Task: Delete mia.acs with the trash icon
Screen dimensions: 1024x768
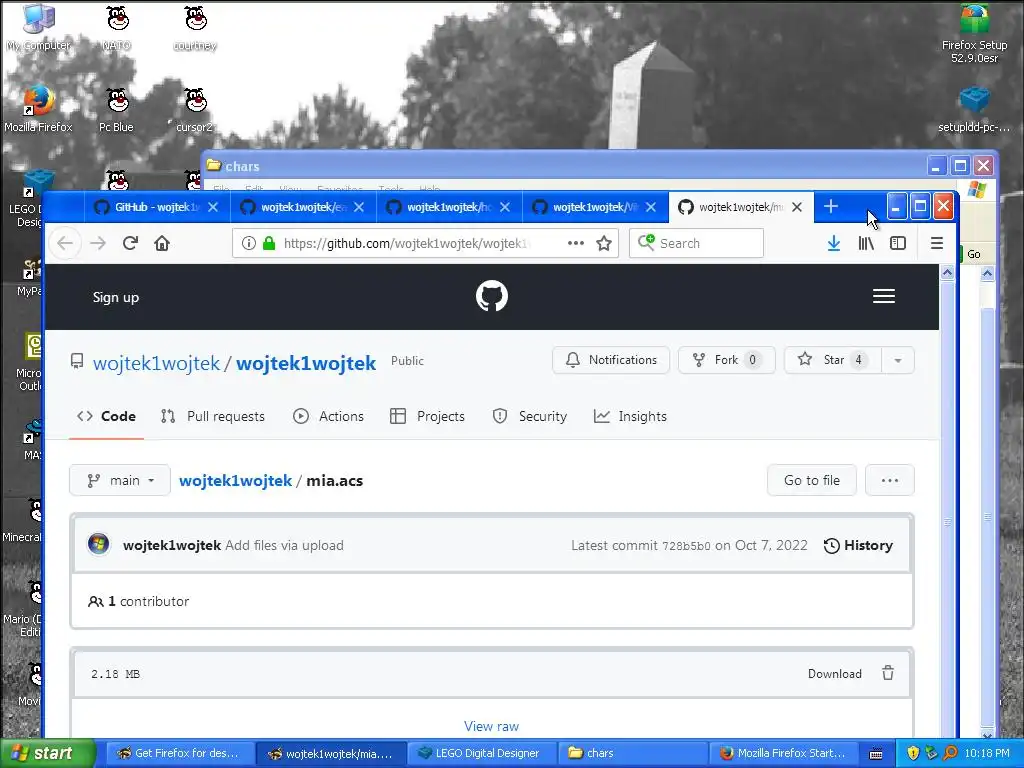Action: [x=888, y=673]
